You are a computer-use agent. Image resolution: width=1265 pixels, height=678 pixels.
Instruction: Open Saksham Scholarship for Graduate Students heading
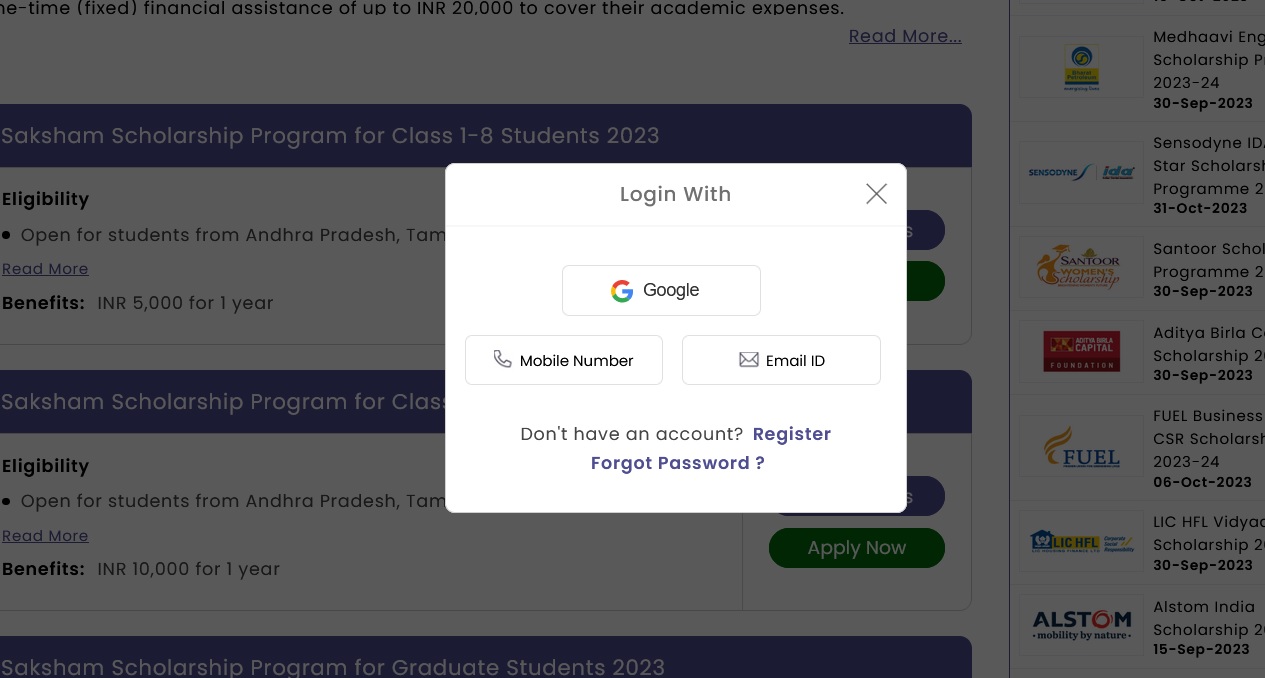(x=333, y=667)
